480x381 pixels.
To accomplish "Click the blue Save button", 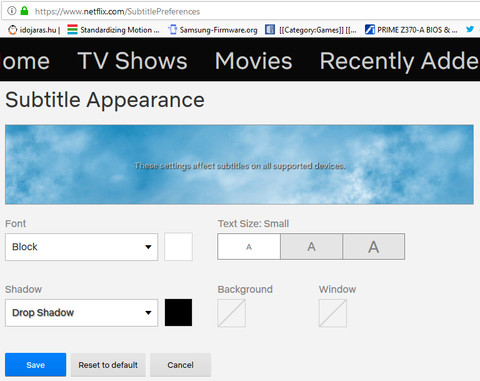I will (36, 365).
